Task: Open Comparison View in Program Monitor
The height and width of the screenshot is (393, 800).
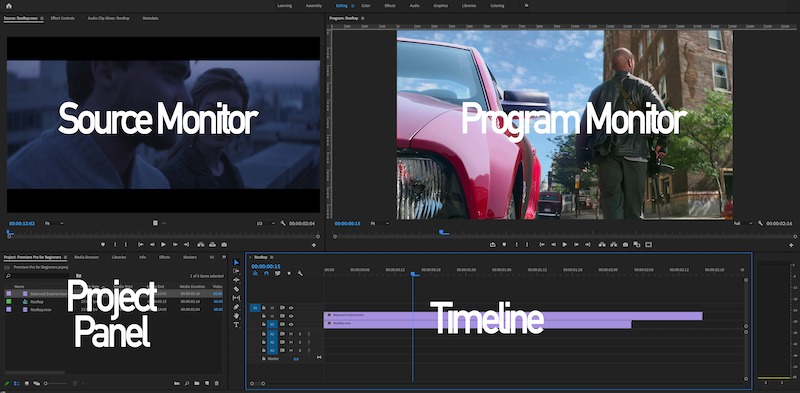Action: [x=637, y=244]
